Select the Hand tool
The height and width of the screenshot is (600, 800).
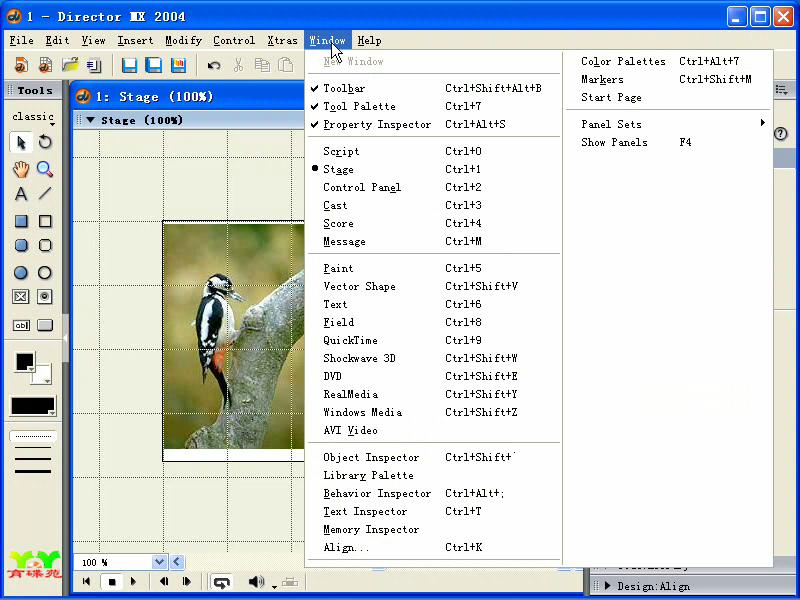coord(21,169)
